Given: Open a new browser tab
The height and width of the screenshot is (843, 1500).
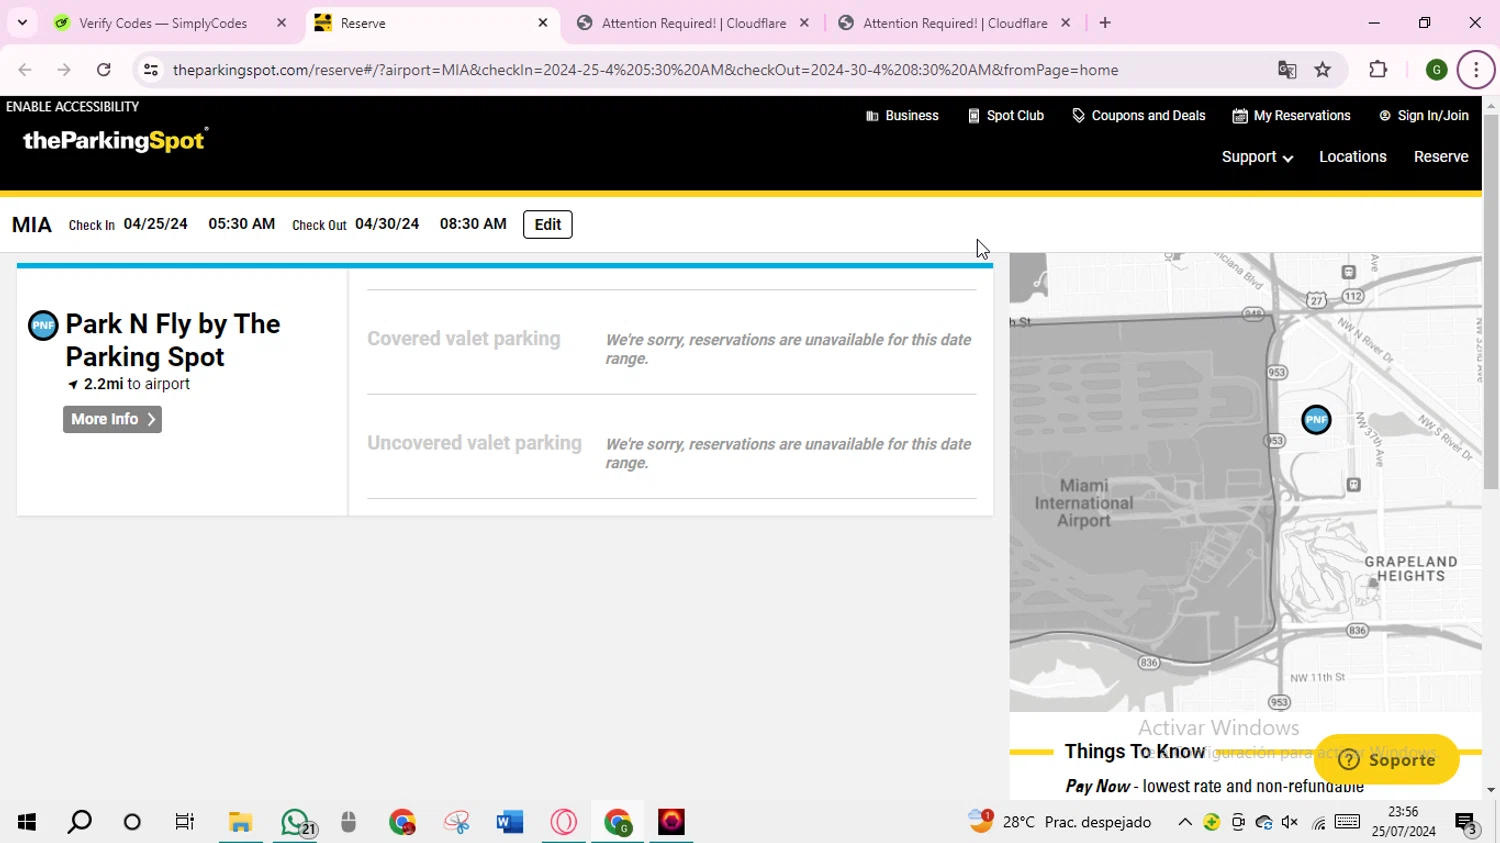Looking at the screenshot, I should click(1105, 23).
